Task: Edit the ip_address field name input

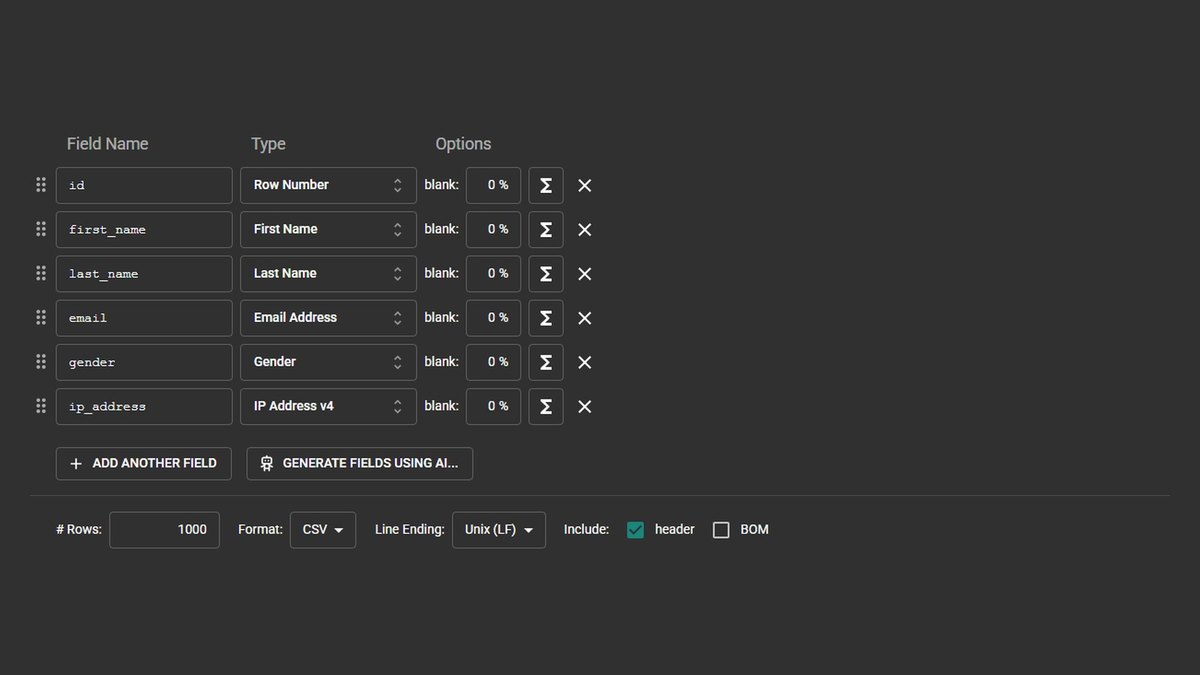Action: pos(144,406)
